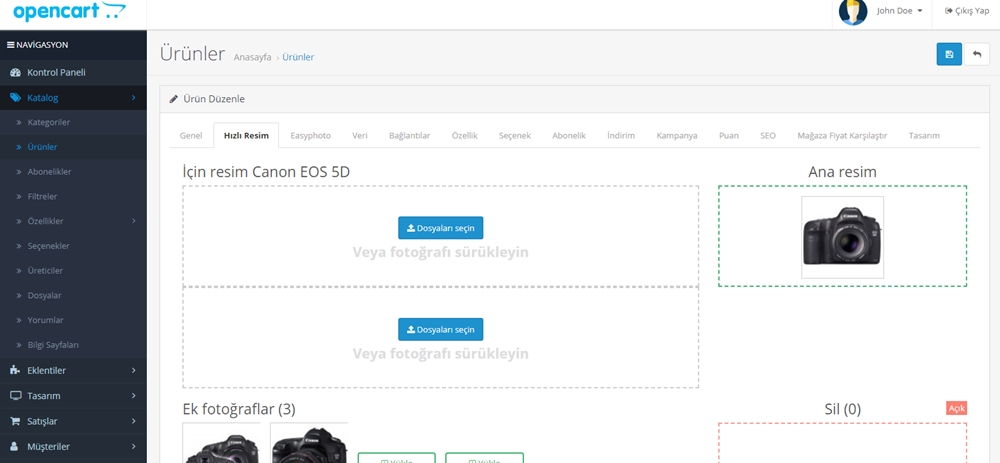Switch to Kampanya tab
This screenshot has width=1000, height=463.
pos(677,136)
